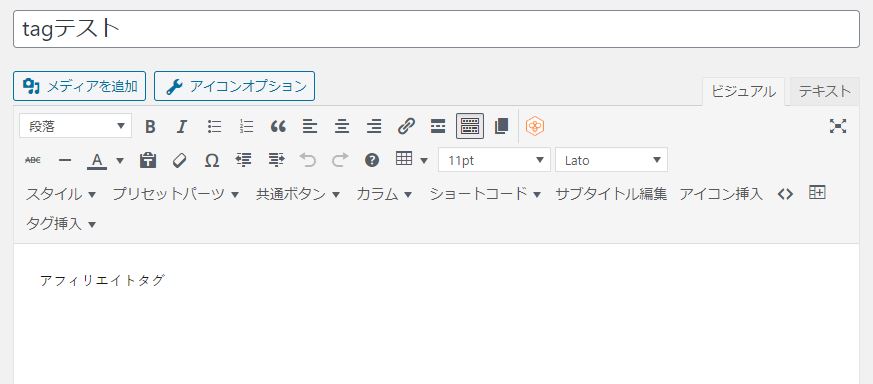Open the タグ挿入 menu
The height and width of the screenshot is (384, 873).
[x=61, y=224]
